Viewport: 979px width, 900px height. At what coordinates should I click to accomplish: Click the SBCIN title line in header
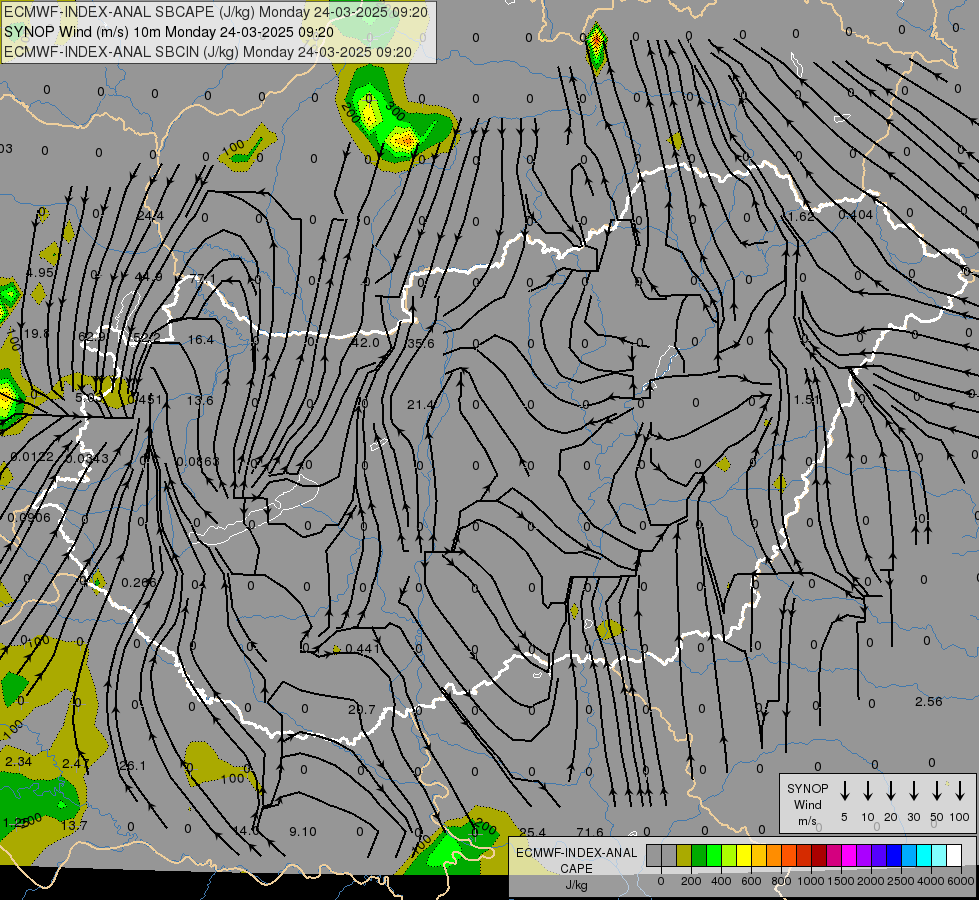pos(208,52)
